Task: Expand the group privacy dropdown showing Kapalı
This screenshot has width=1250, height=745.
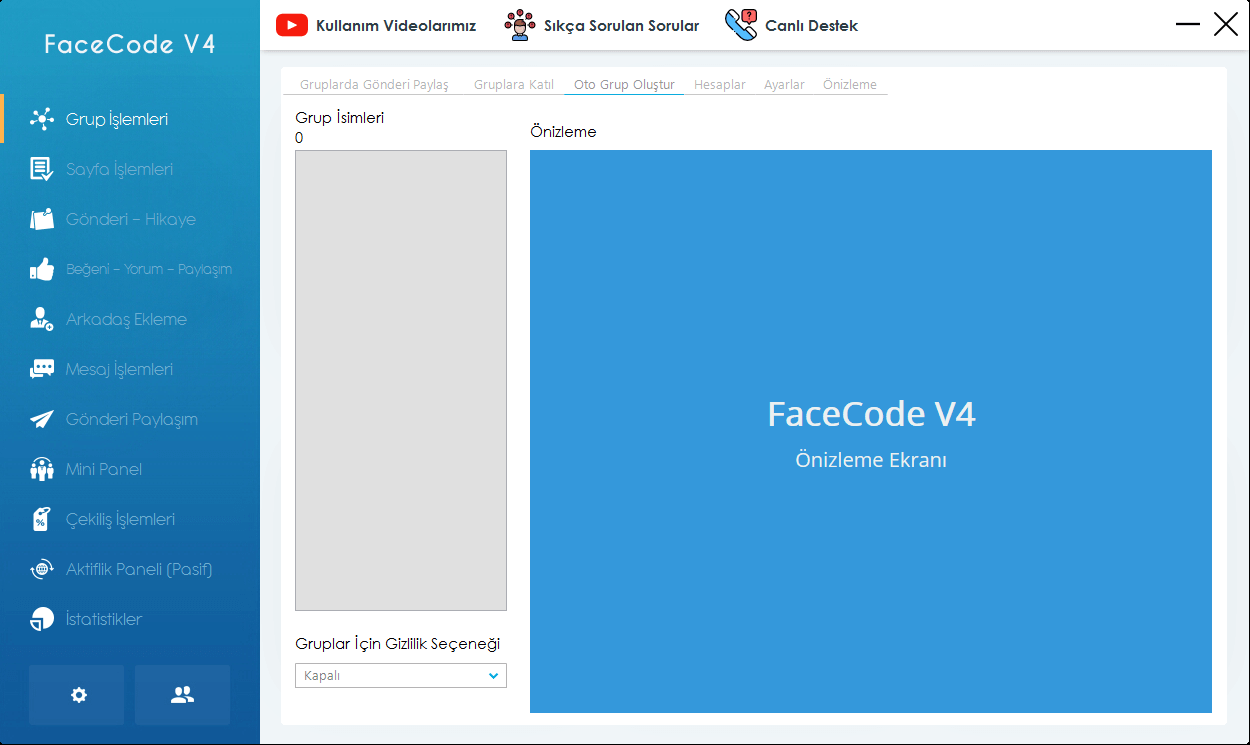Action: tap(401, 676)
